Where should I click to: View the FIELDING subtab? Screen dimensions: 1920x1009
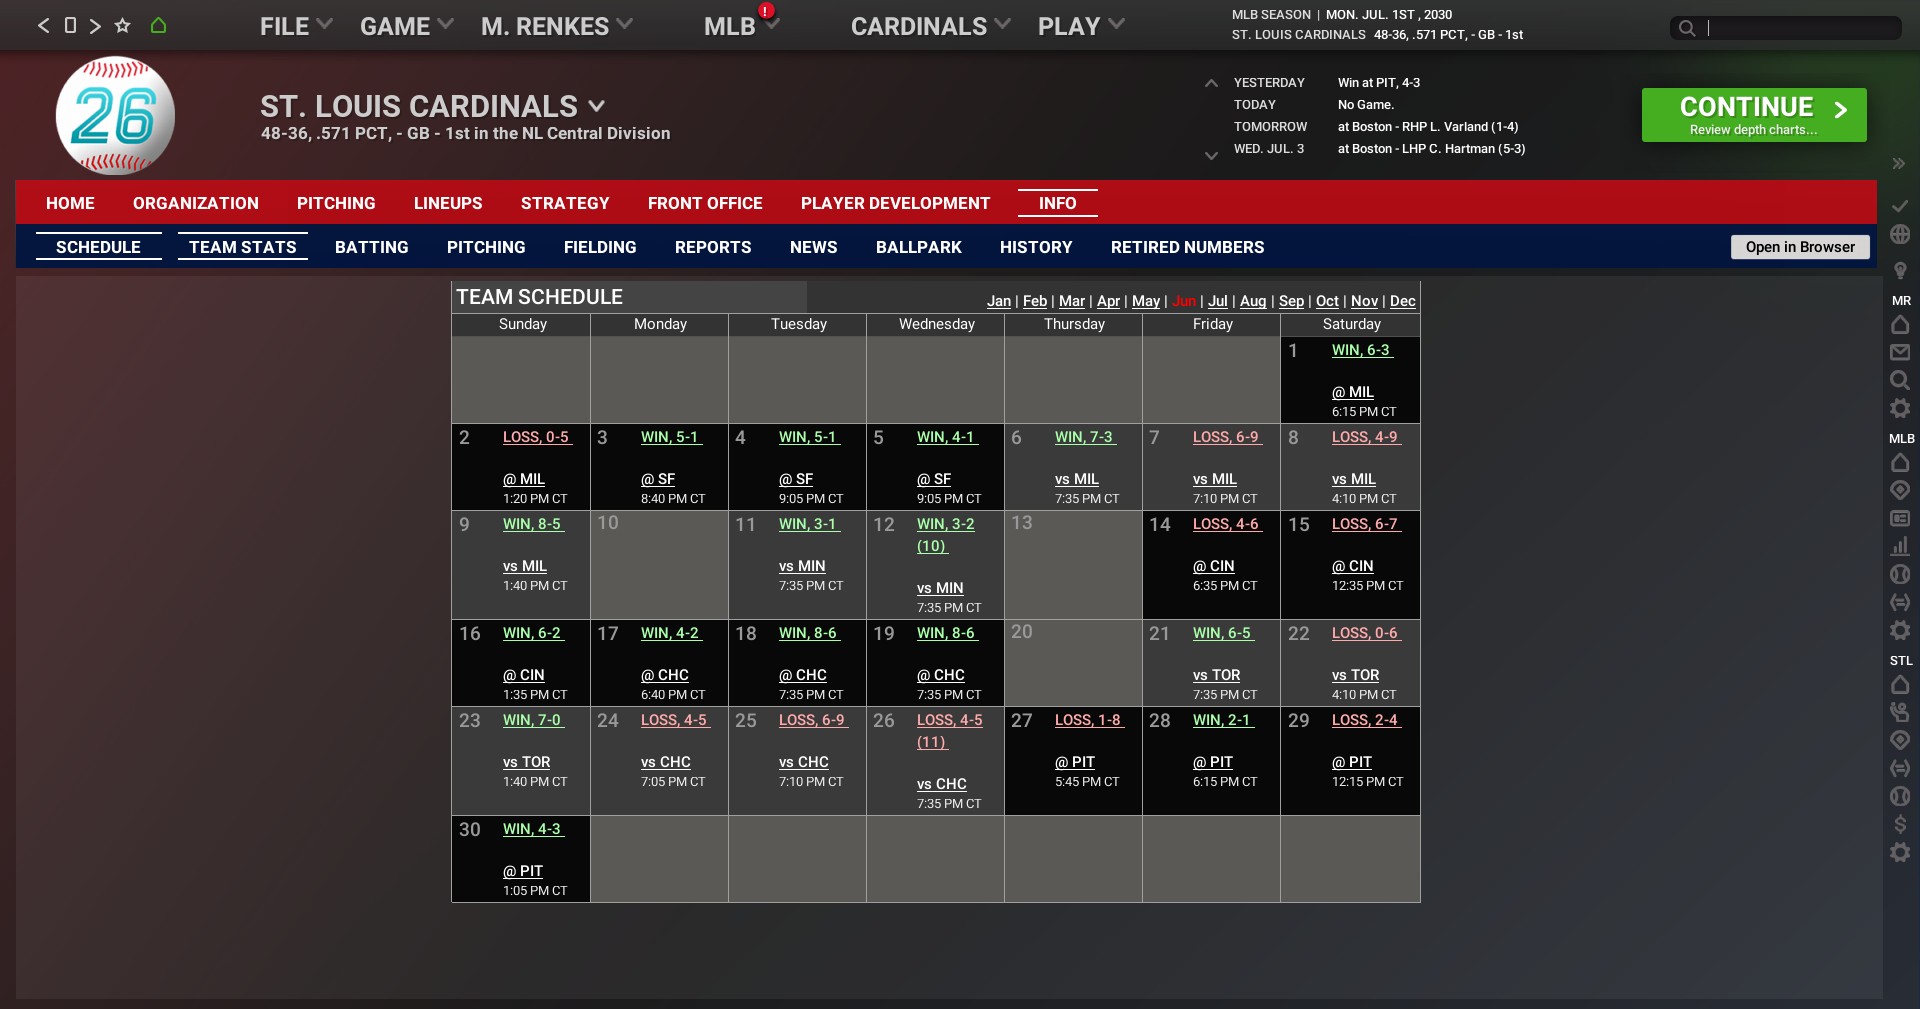[600, 247]
